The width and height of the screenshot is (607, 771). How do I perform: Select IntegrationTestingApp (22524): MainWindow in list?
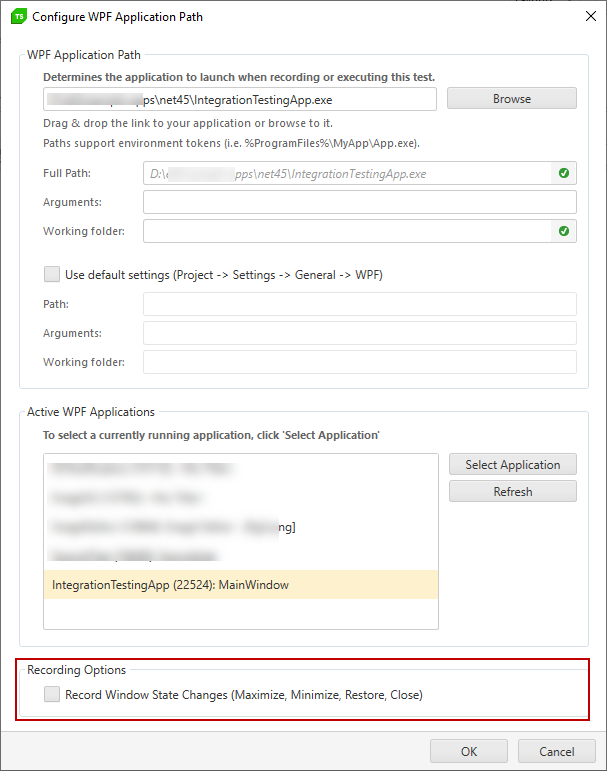[241, 585]
